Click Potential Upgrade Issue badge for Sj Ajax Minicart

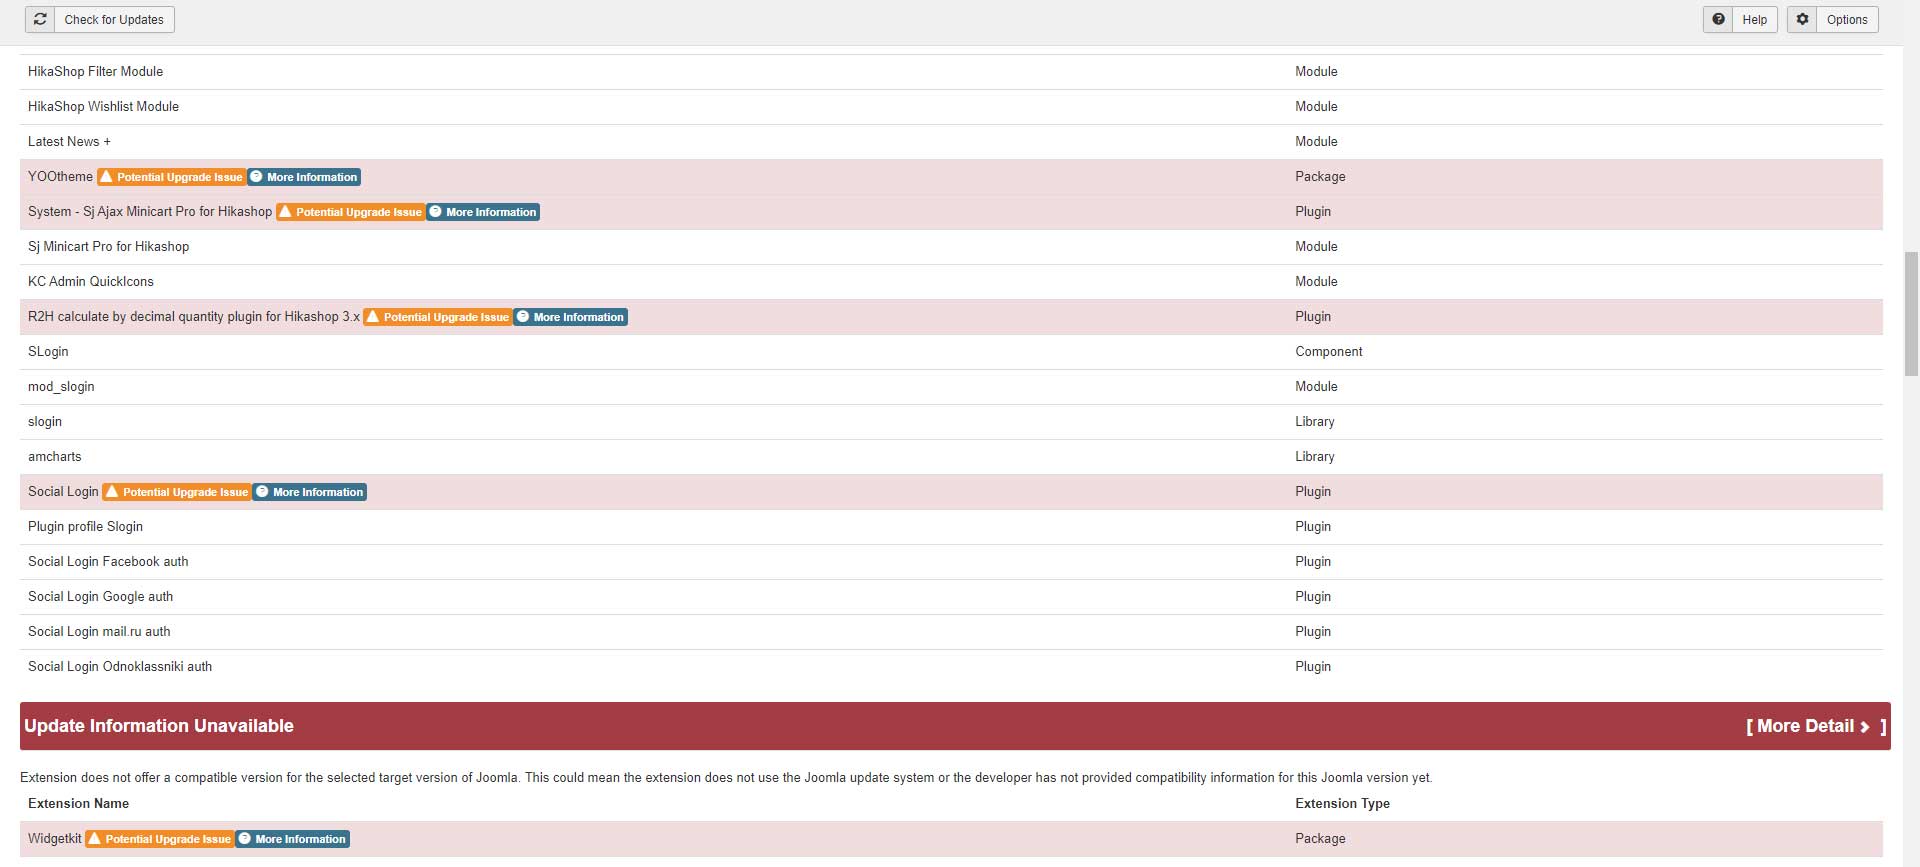click(x=350, y=212)
